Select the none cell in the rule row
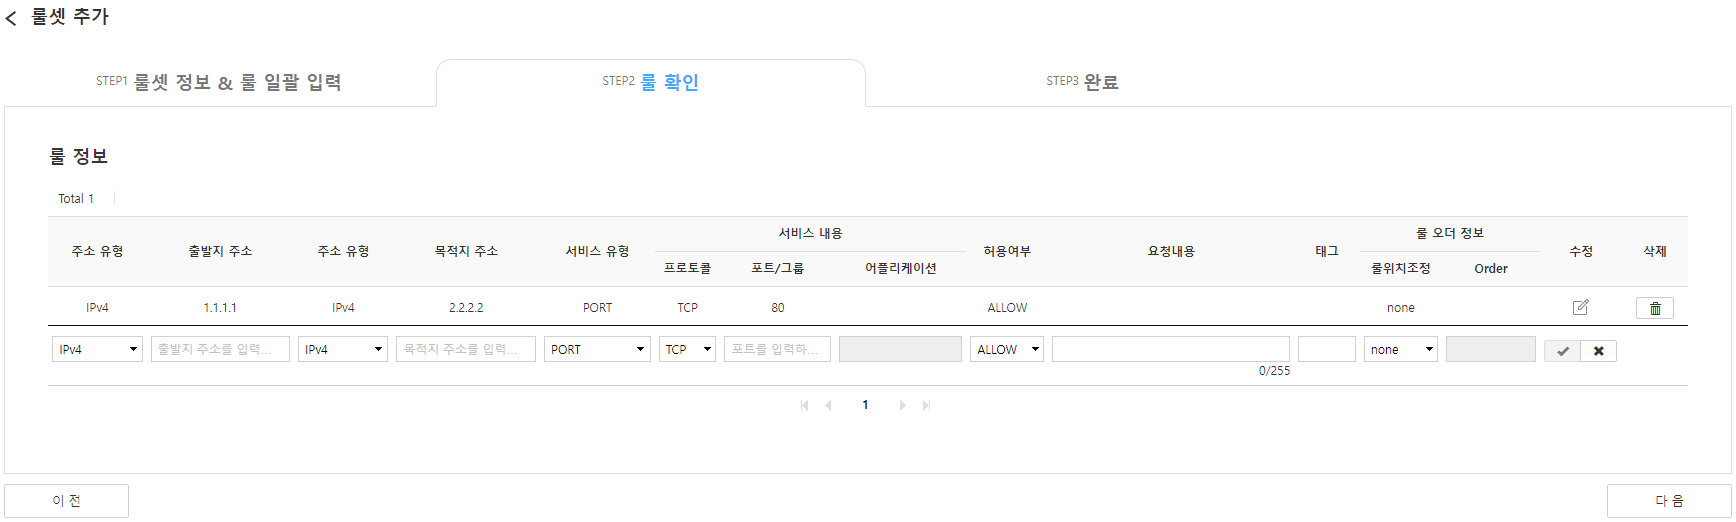The height and width of the screenshot is (522, 1736). click(x=1401, y=308)
